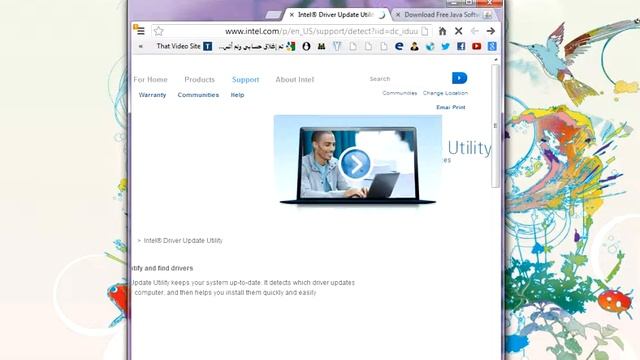Open the That Video Site bookmark
The height and width of the screenshot is (360, 640).
point(184,47)
